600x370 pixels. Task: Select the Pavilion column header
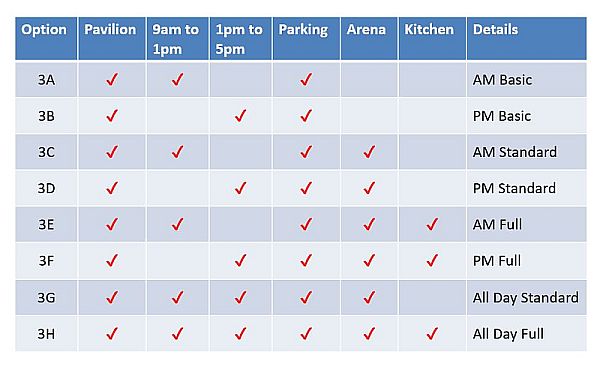tap(112, 38)
